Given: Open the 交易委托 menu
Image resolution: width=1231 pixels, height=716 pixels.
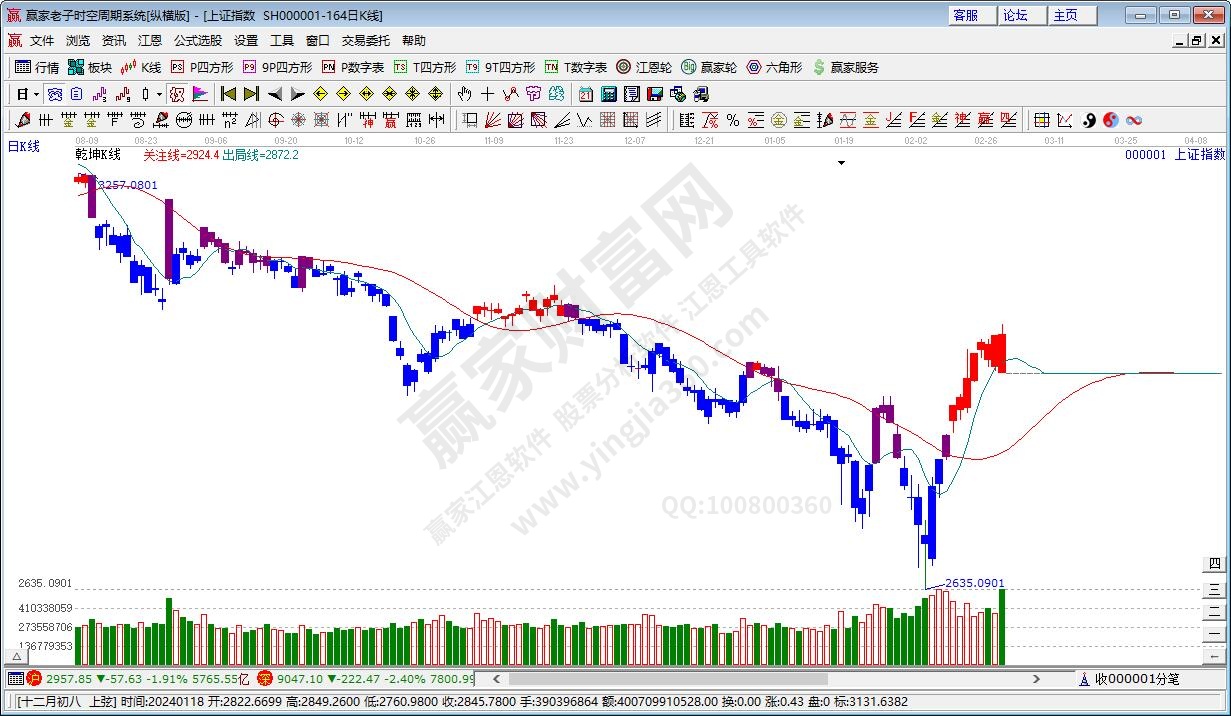Looking at the screenshot, I should point(365,41).
